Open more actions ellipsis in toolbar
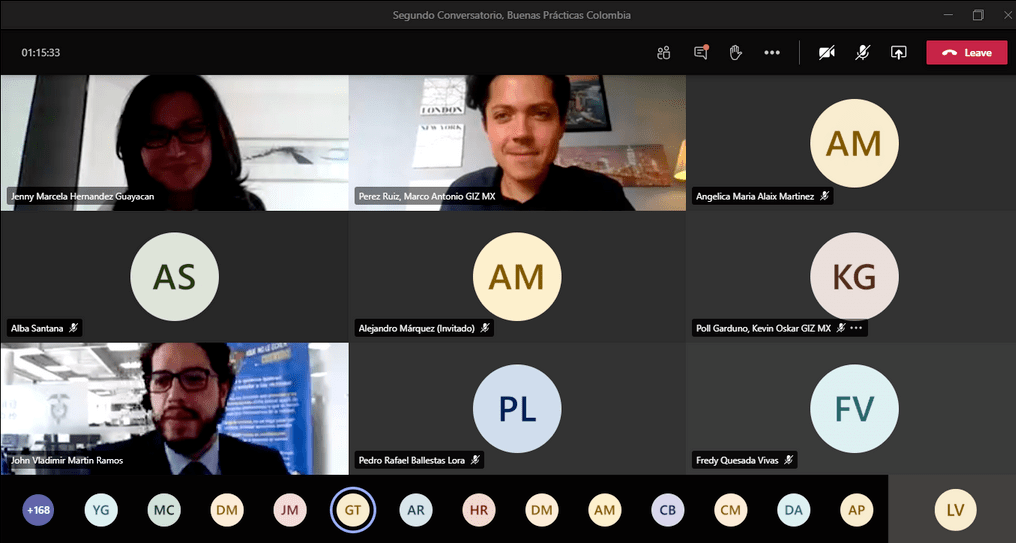Viewport: 1016px width, 543px height. tap(772, 53)
